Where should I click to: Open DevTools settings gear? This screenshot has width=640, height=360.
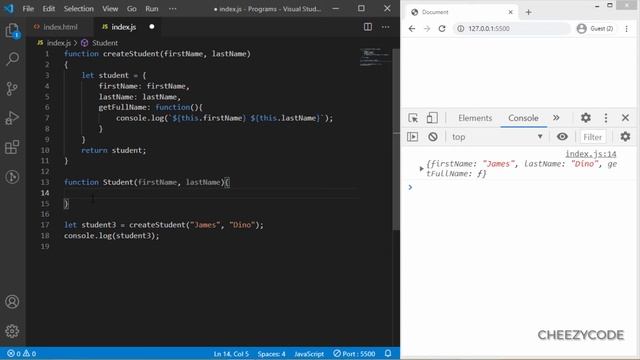coord(586,118)
